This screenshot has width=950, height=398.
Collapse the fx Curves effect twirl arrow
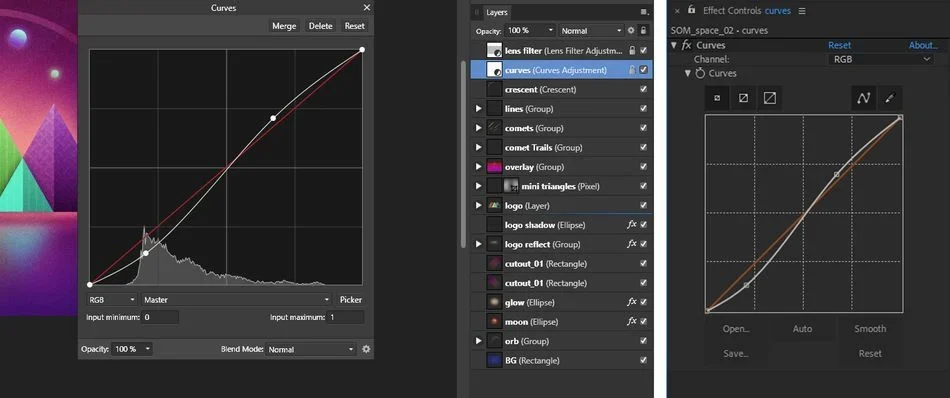674,45
